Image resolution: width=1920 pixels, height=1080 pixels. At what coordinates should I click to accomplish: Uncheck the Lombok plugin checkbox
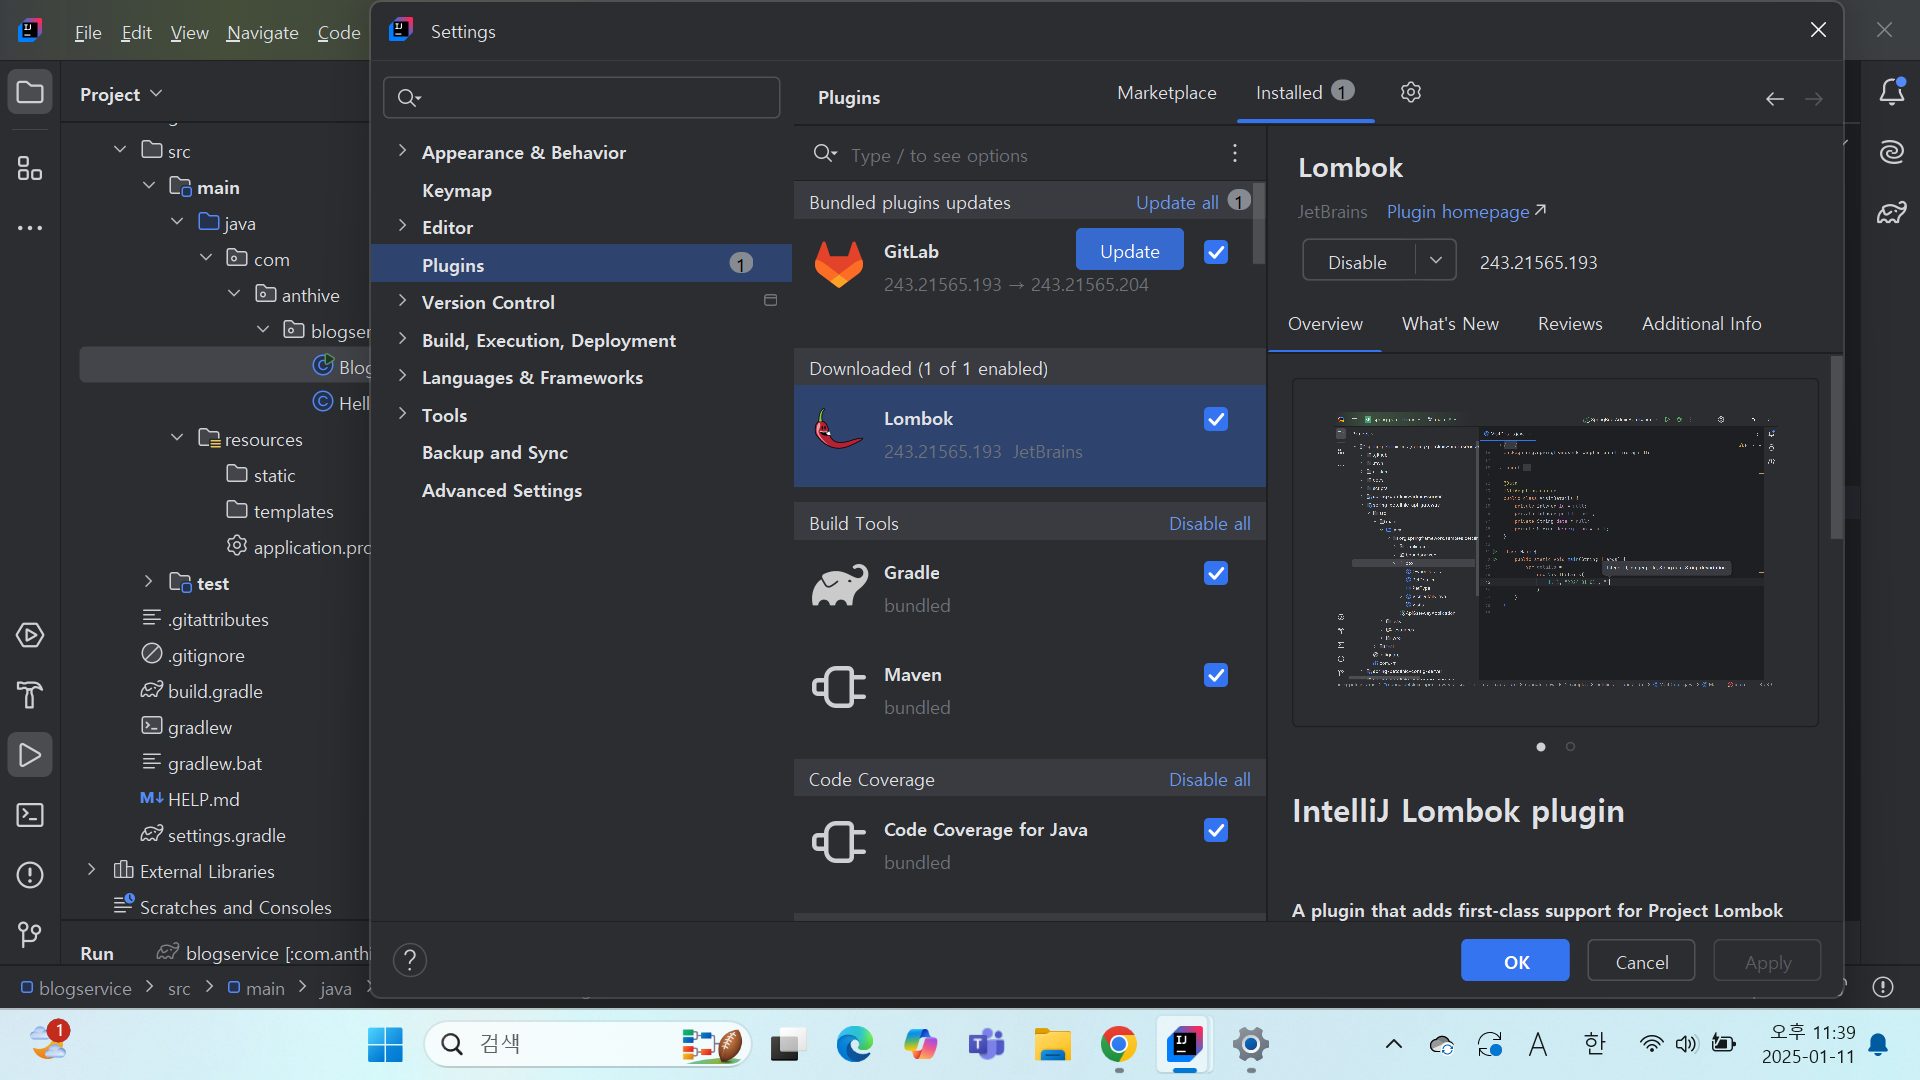[1215, 419]
